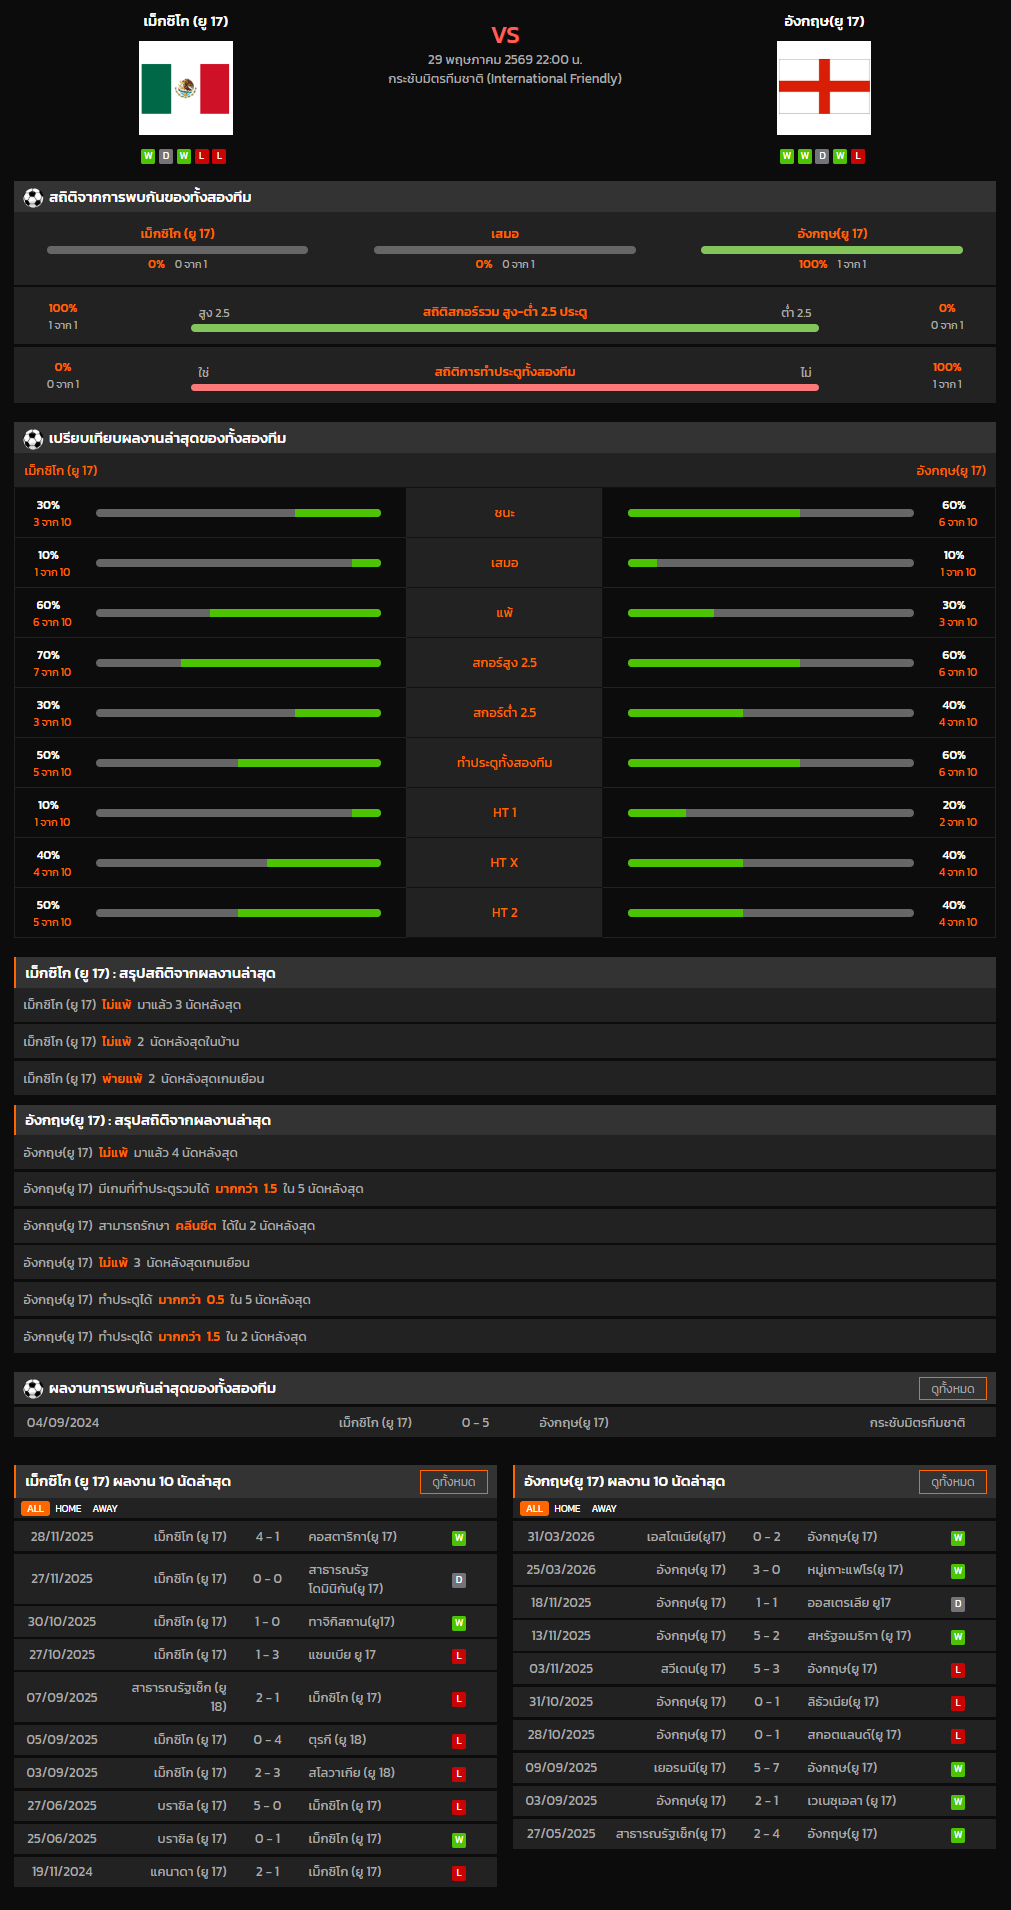This screenshot has width=1011, height=1910.
Task: Click W badge for 27/05/2025 England match
Action: [958, 1835]
